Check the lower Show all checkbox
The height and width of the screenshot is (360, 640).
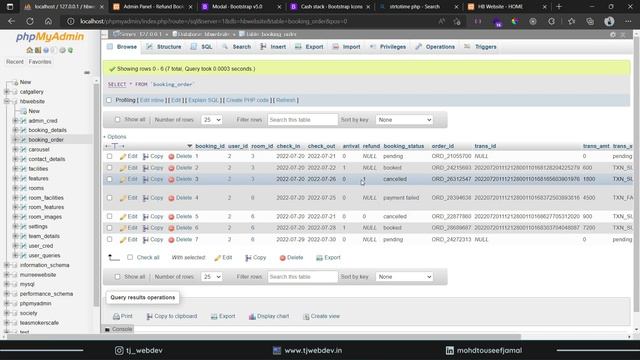[x=118, y=277]
